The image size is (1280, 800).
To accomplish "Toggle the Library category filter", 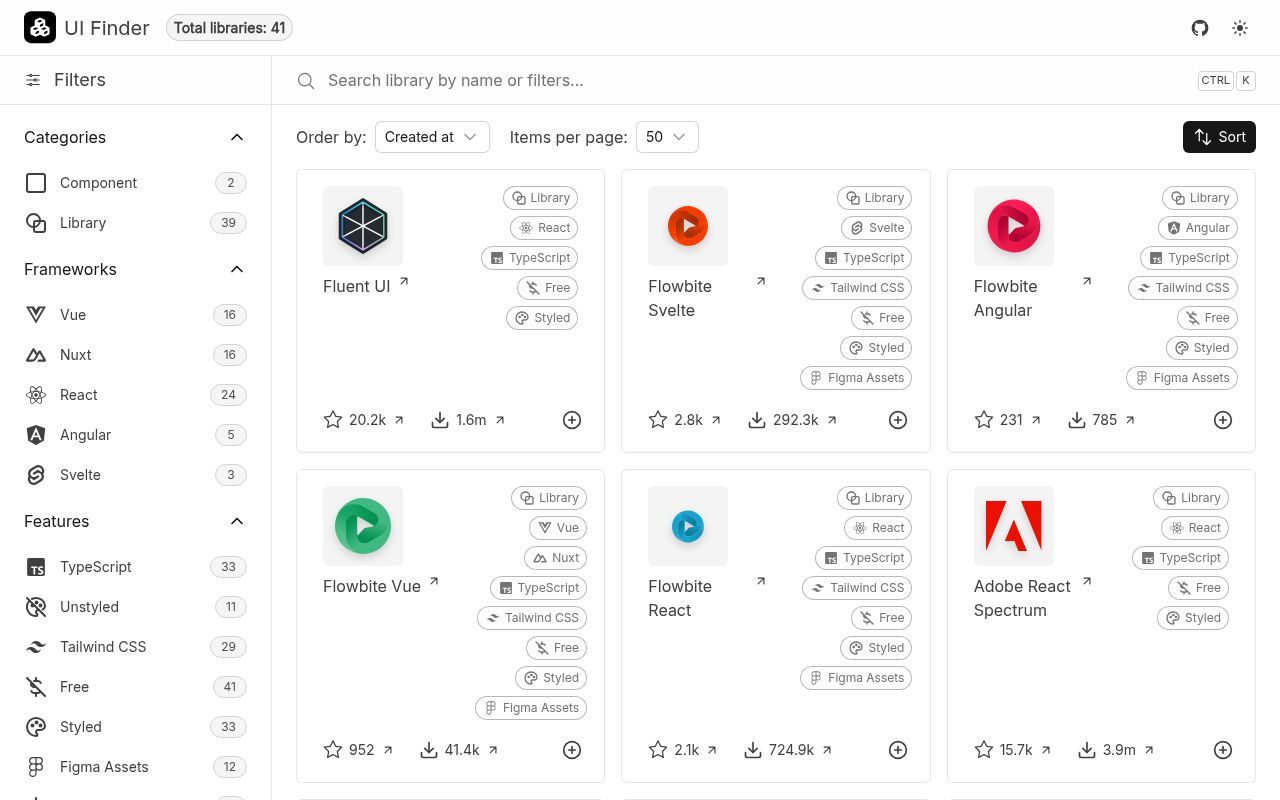I will click(x=135, y=223).
